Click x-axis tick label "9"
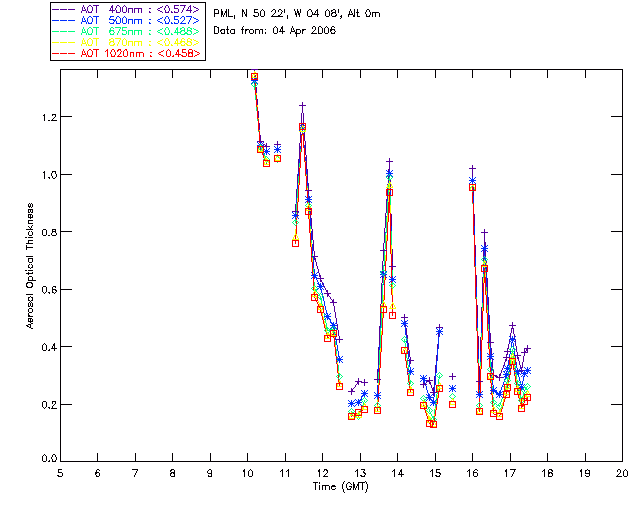 click(x=210, y=473)
